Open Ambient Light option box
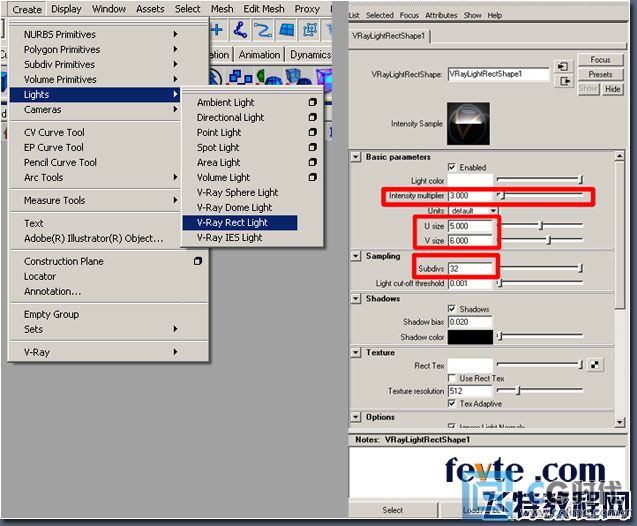This screenshot has height=526, width=637. (312, 102)
